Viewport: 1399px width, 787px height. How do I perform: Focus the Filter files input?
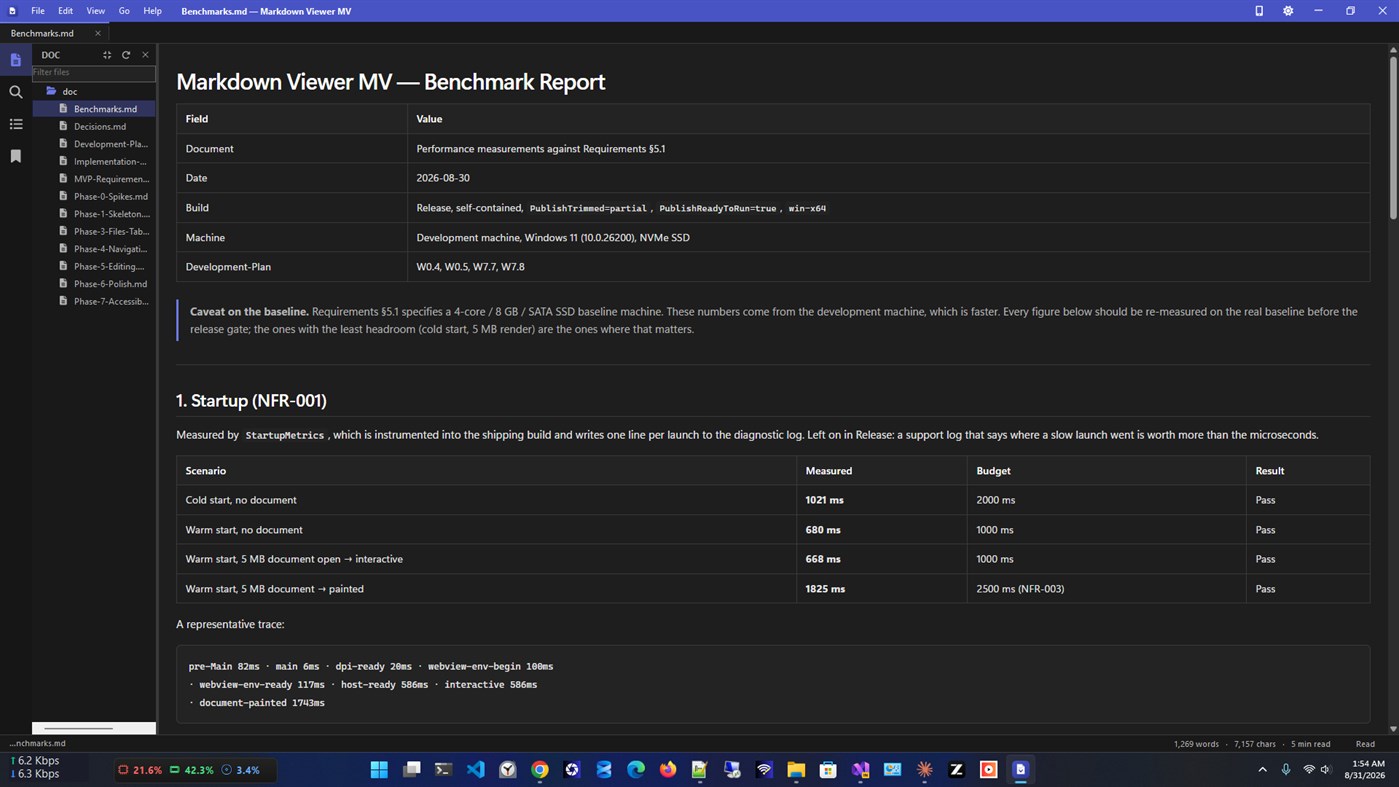93,72
